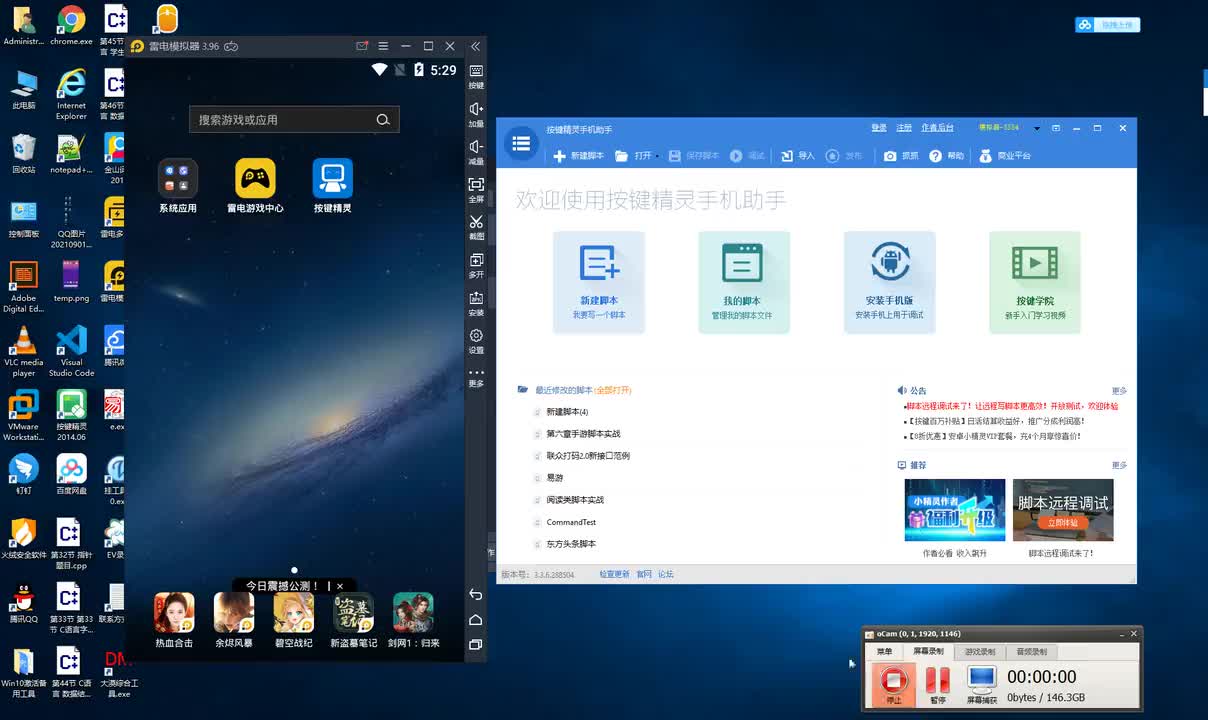
Task: Click the 安装 APK install sidebar icon
Action: coord(476,303)
